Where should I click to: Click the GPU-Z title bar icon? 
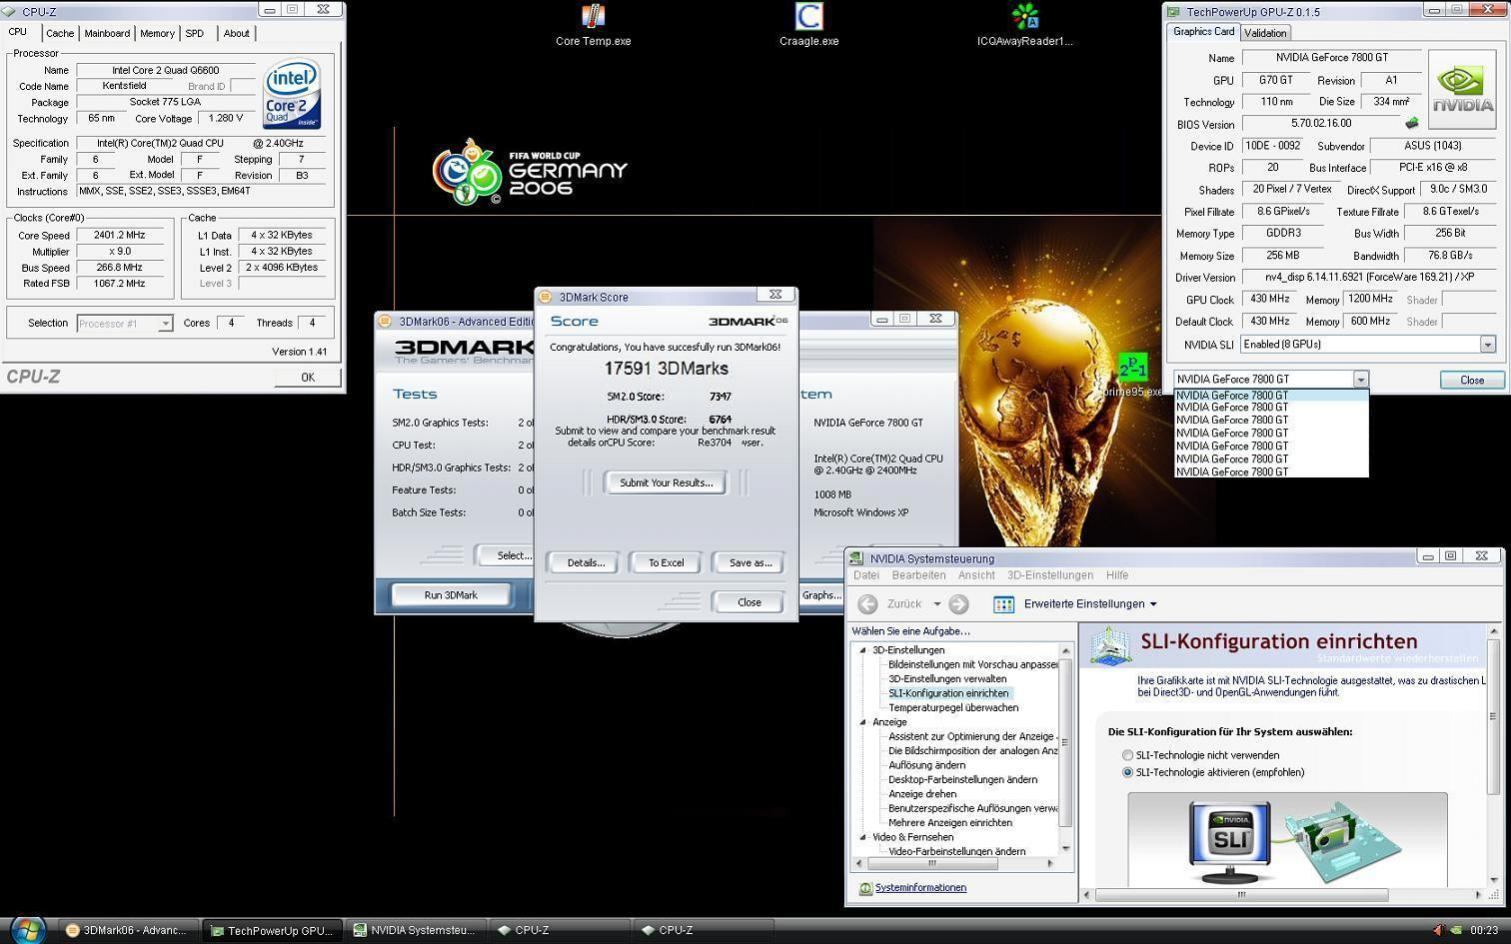(x=1174, y=11)
